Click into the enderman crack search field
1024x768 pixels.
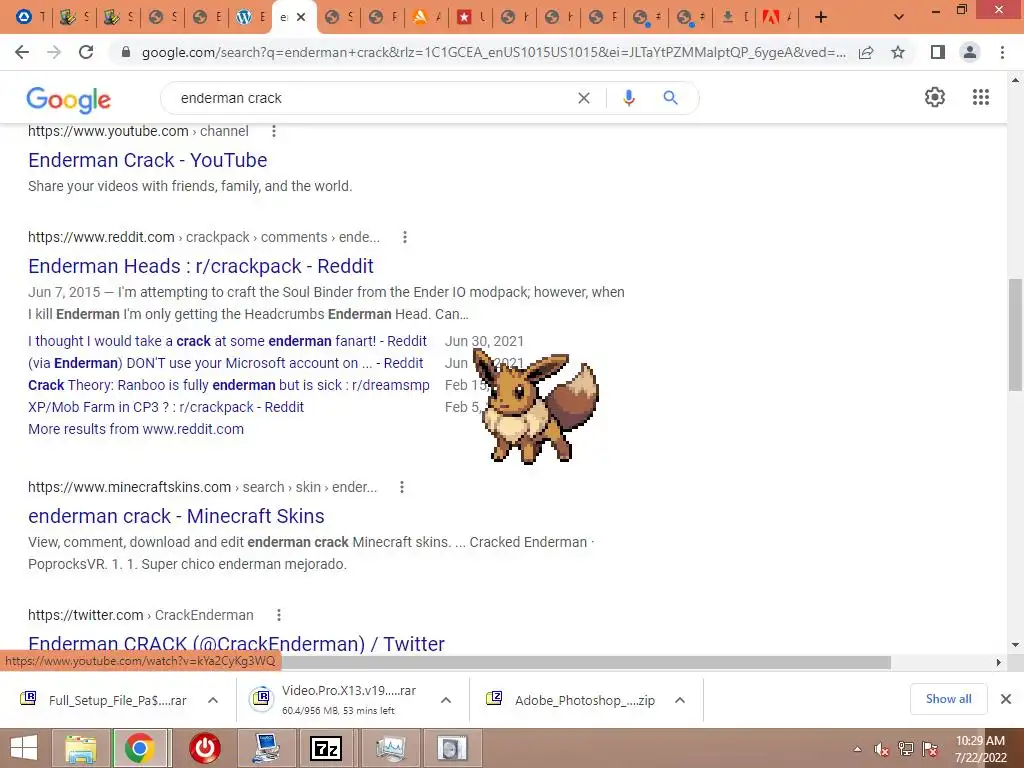coord(372,98)
